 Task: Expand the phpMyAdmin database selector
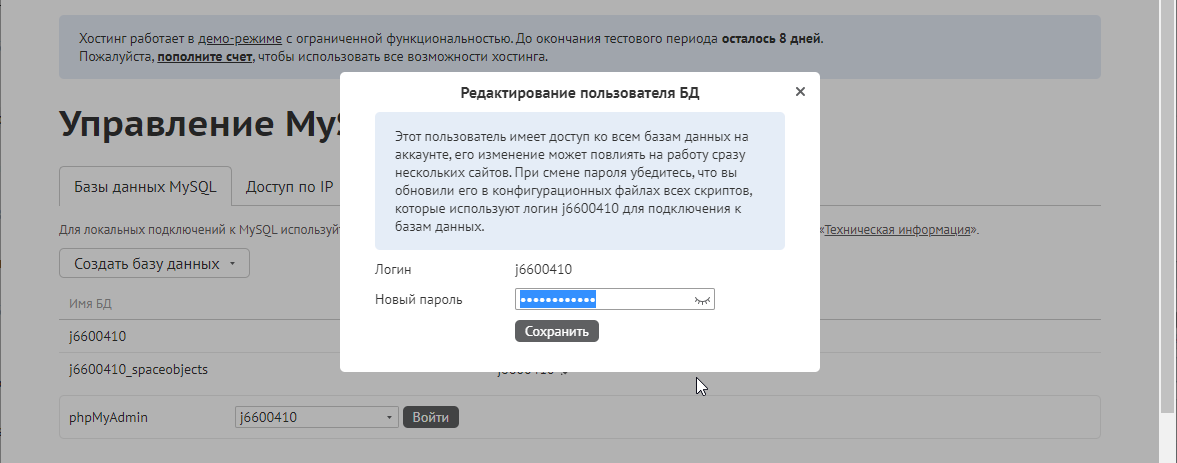[x=316, y=418]
